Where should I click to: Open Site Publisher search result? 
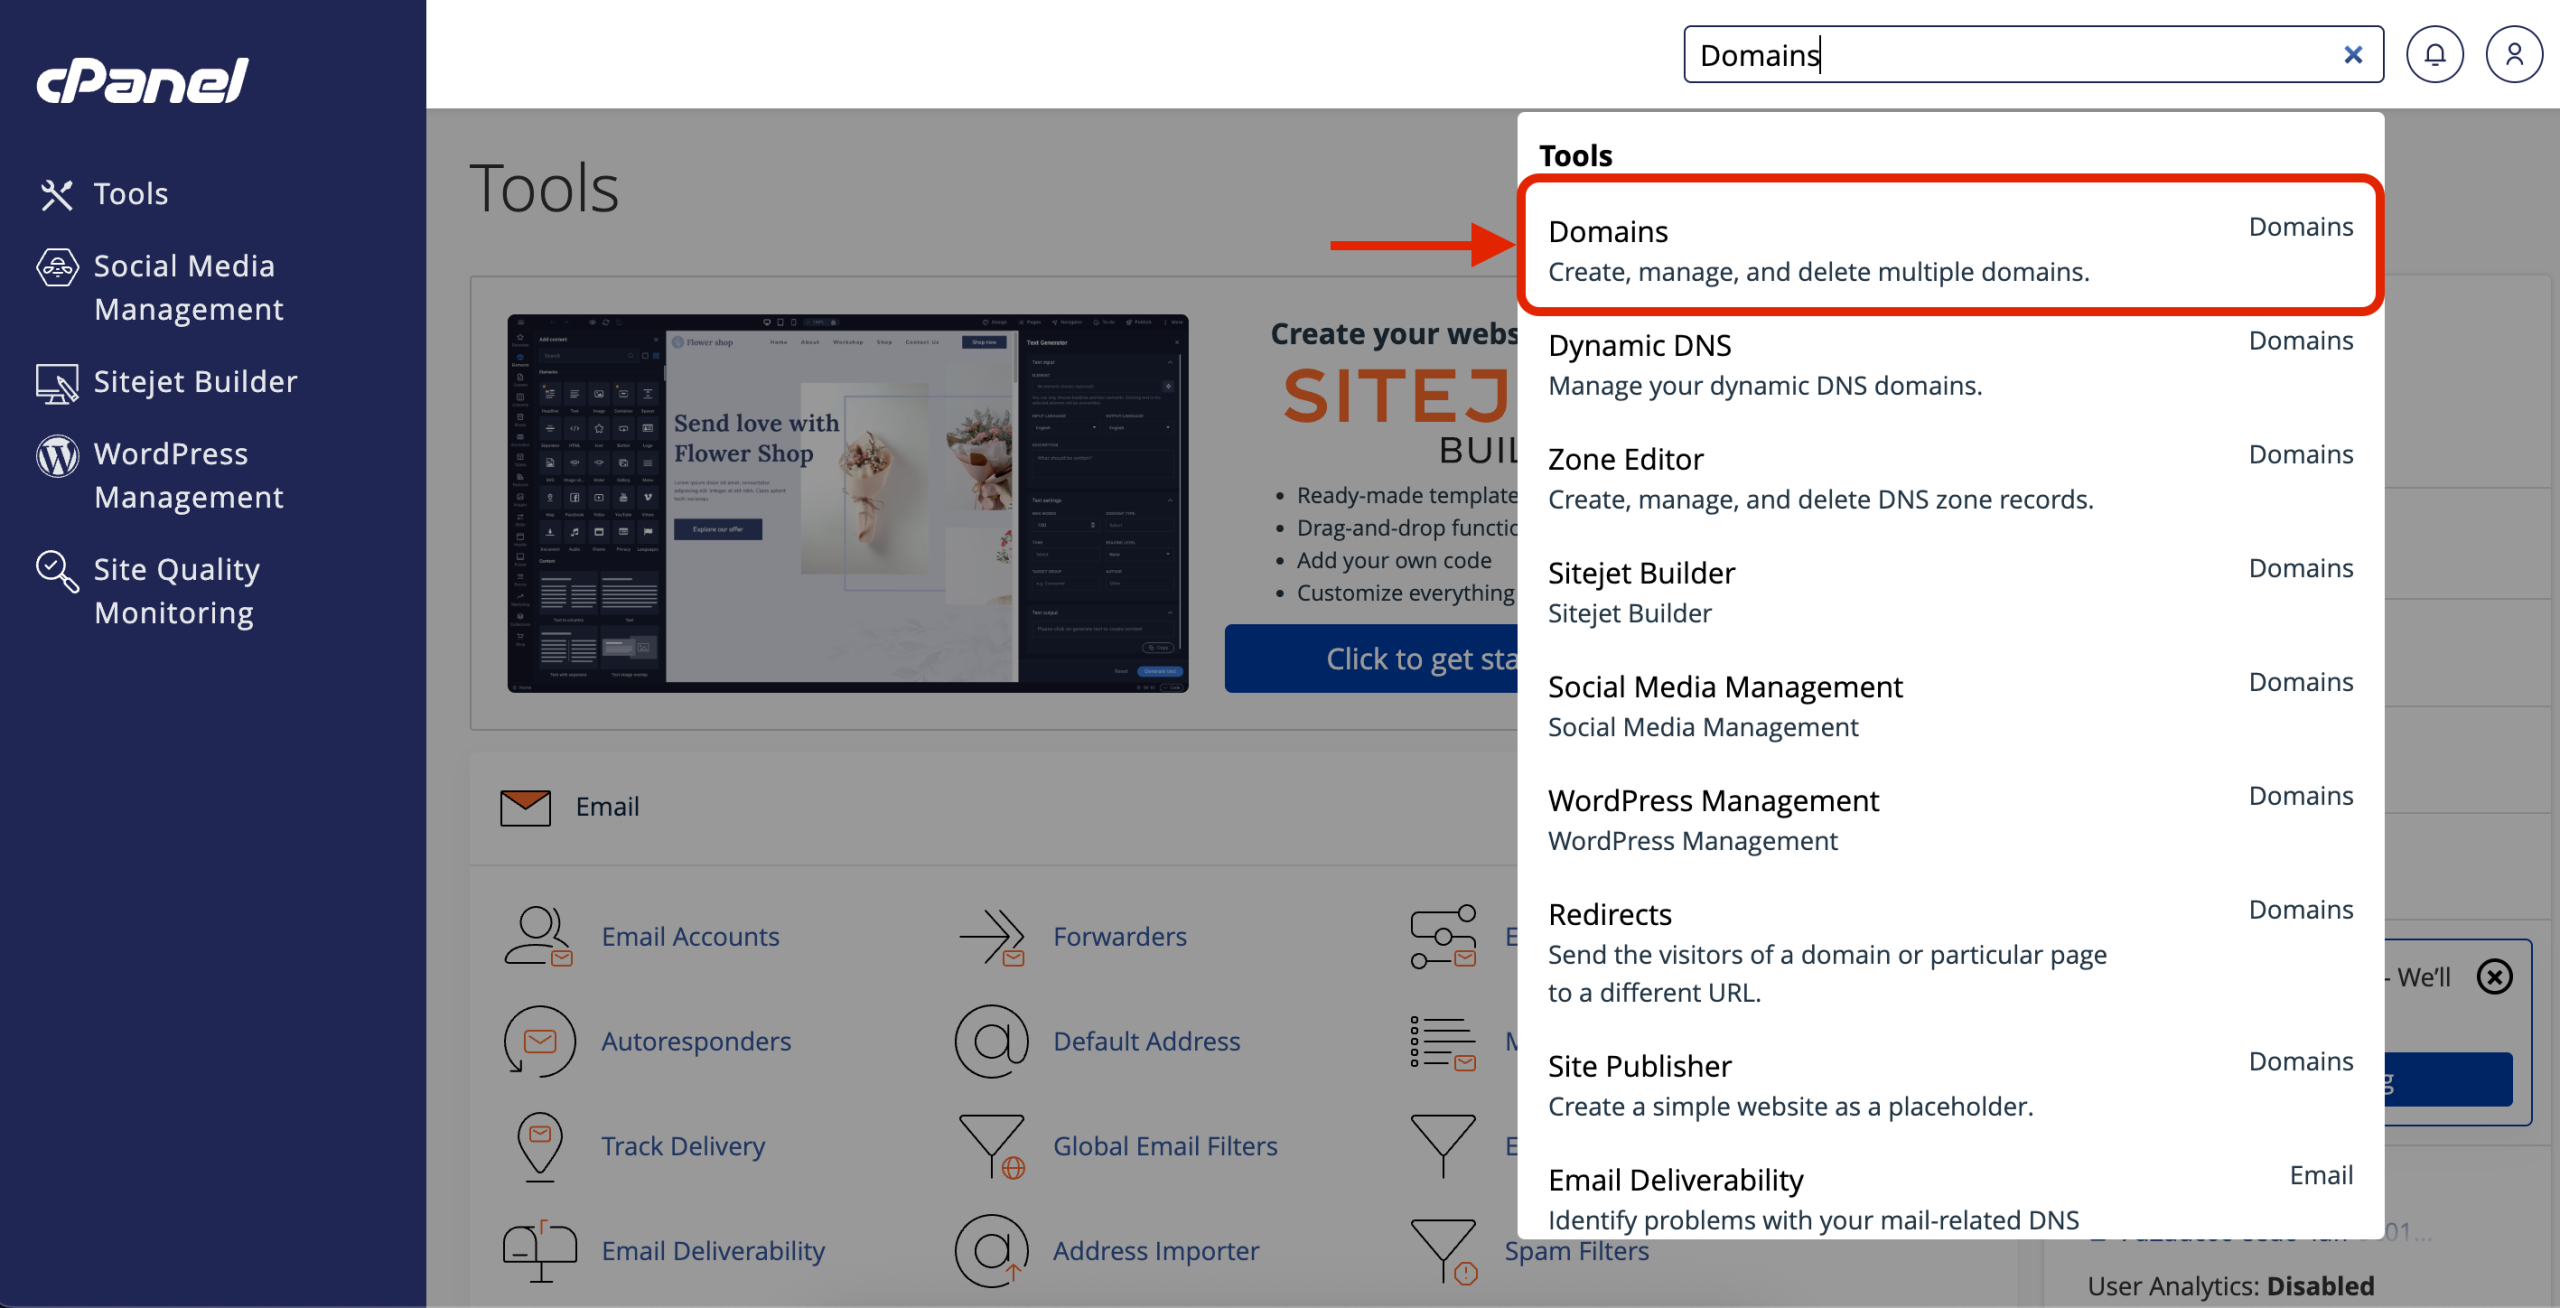click(x=1950, y=1086)
